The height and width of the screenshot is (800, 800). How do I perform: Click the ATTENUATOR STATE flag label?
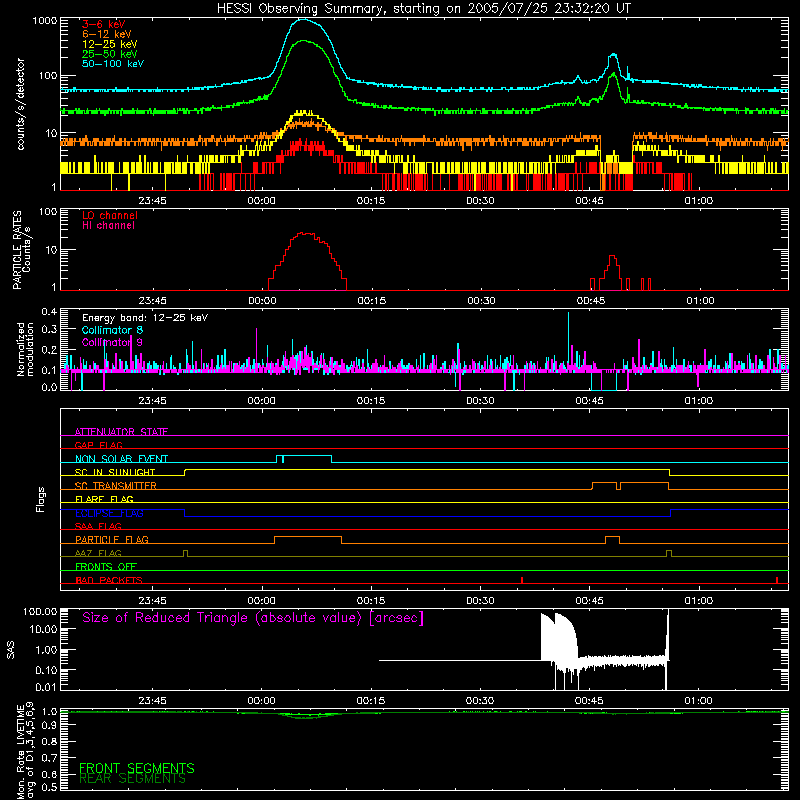[x=121, y=432]
